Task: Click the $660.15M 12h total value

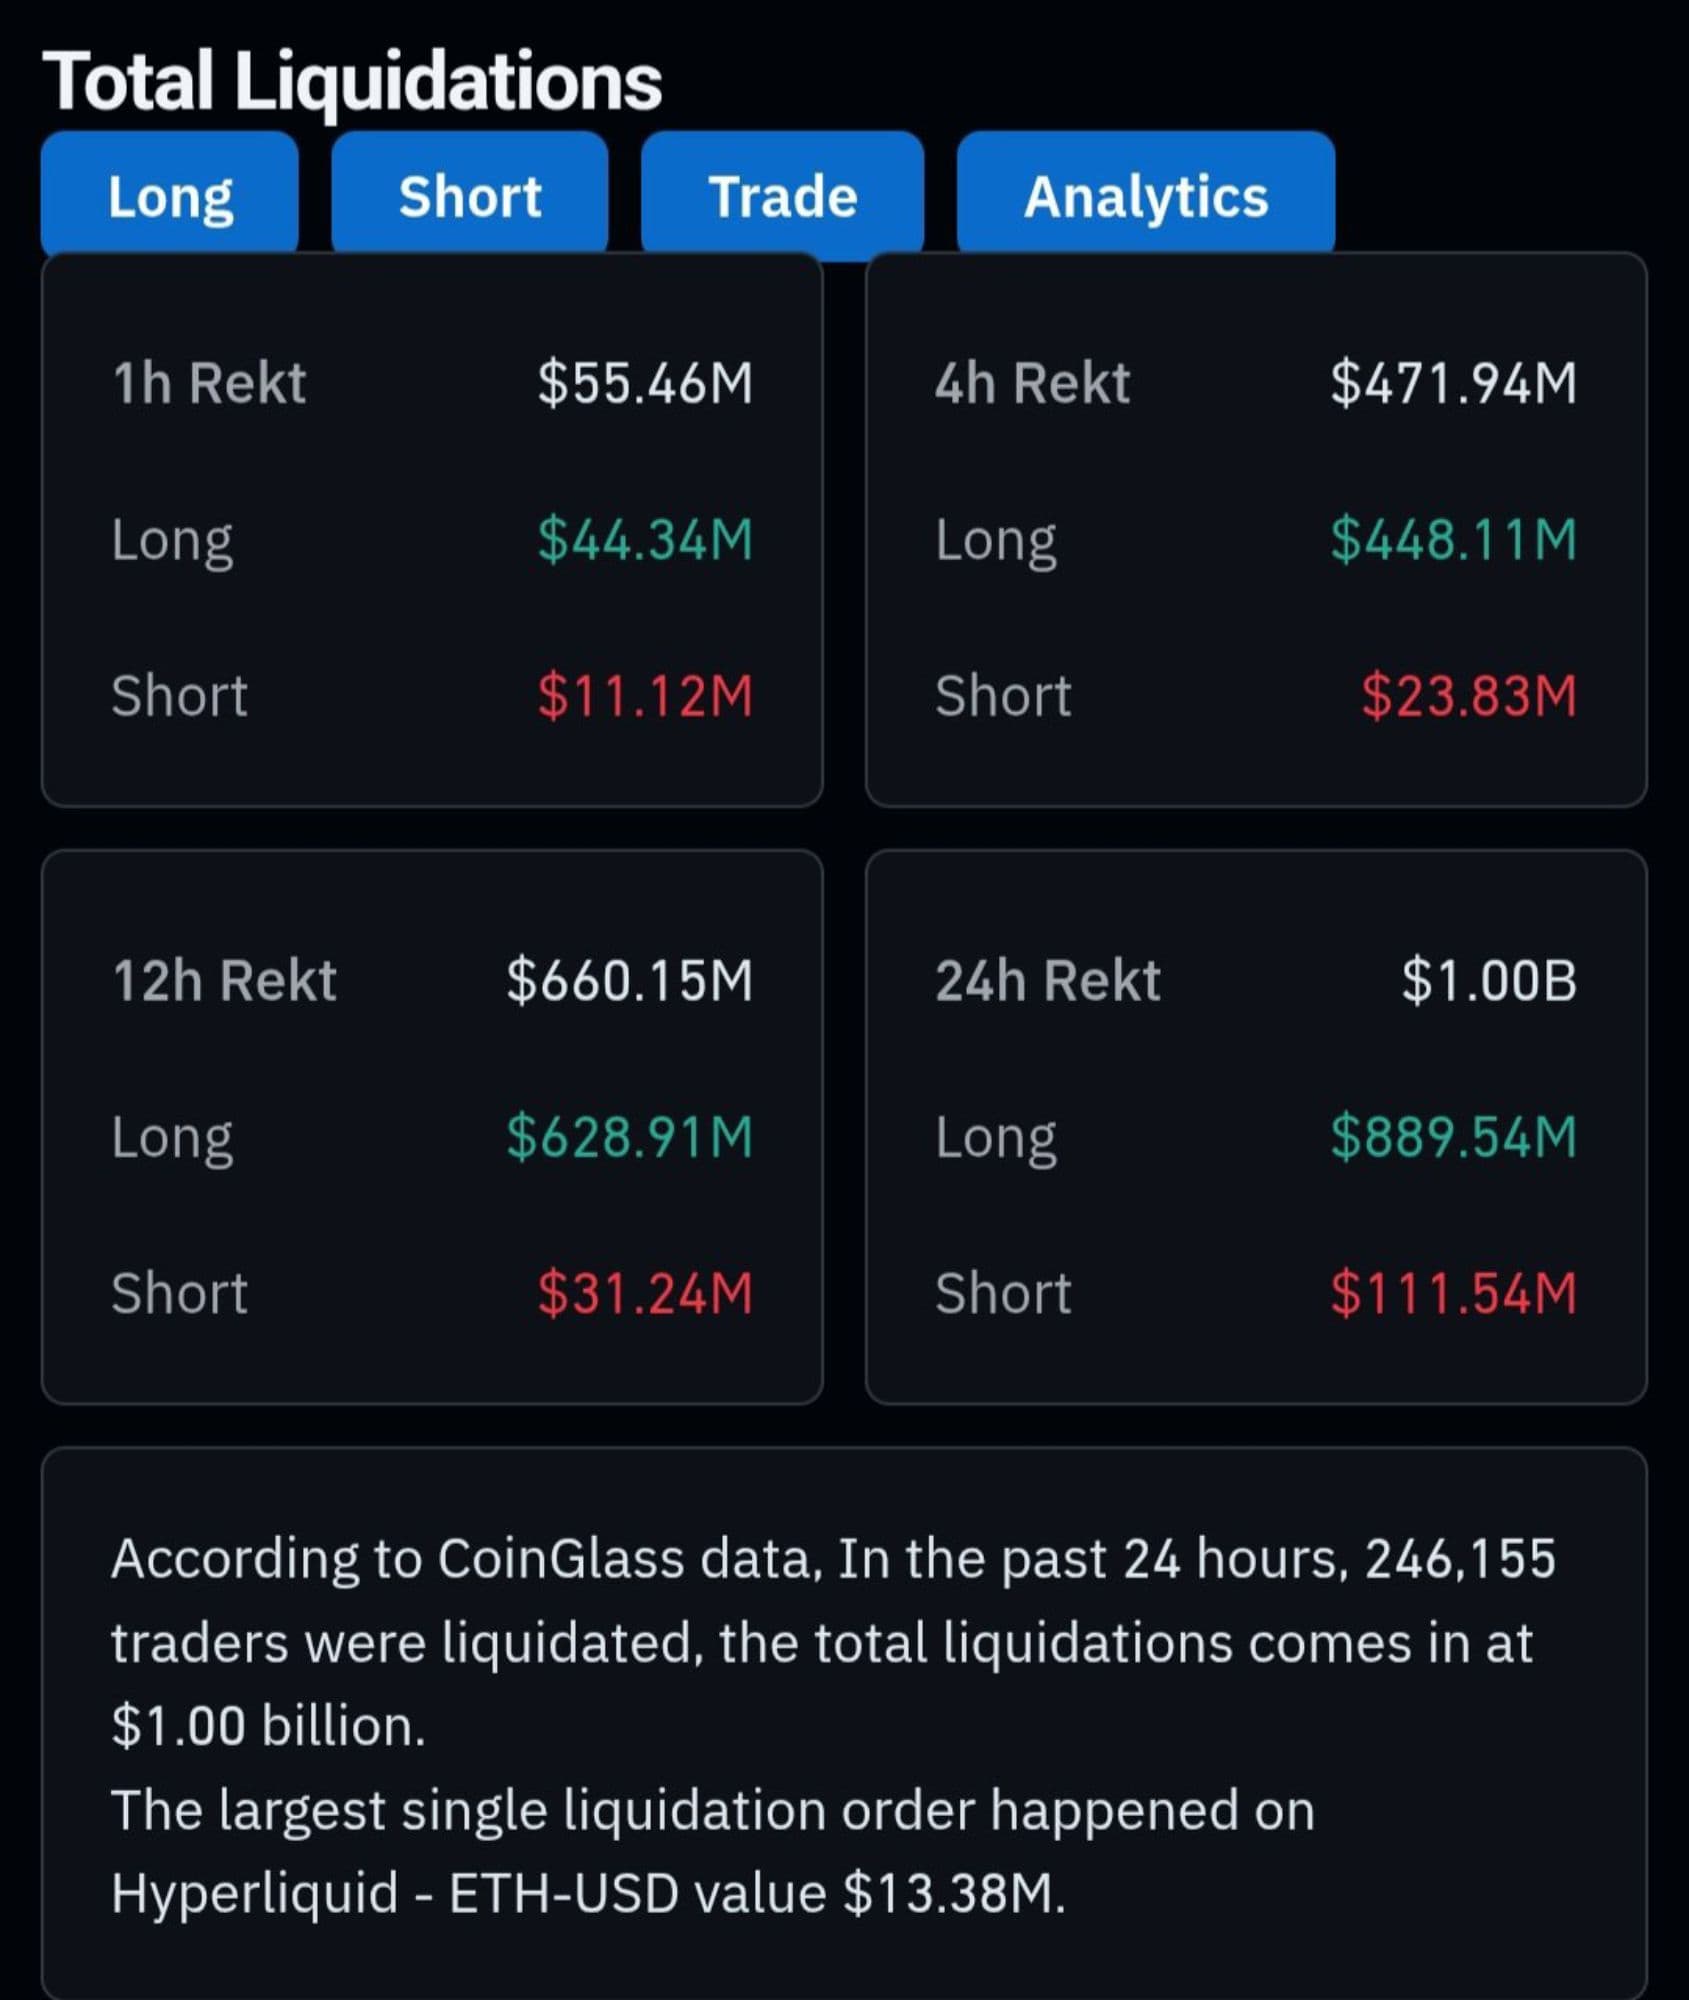Action: (x=629, y=980)
